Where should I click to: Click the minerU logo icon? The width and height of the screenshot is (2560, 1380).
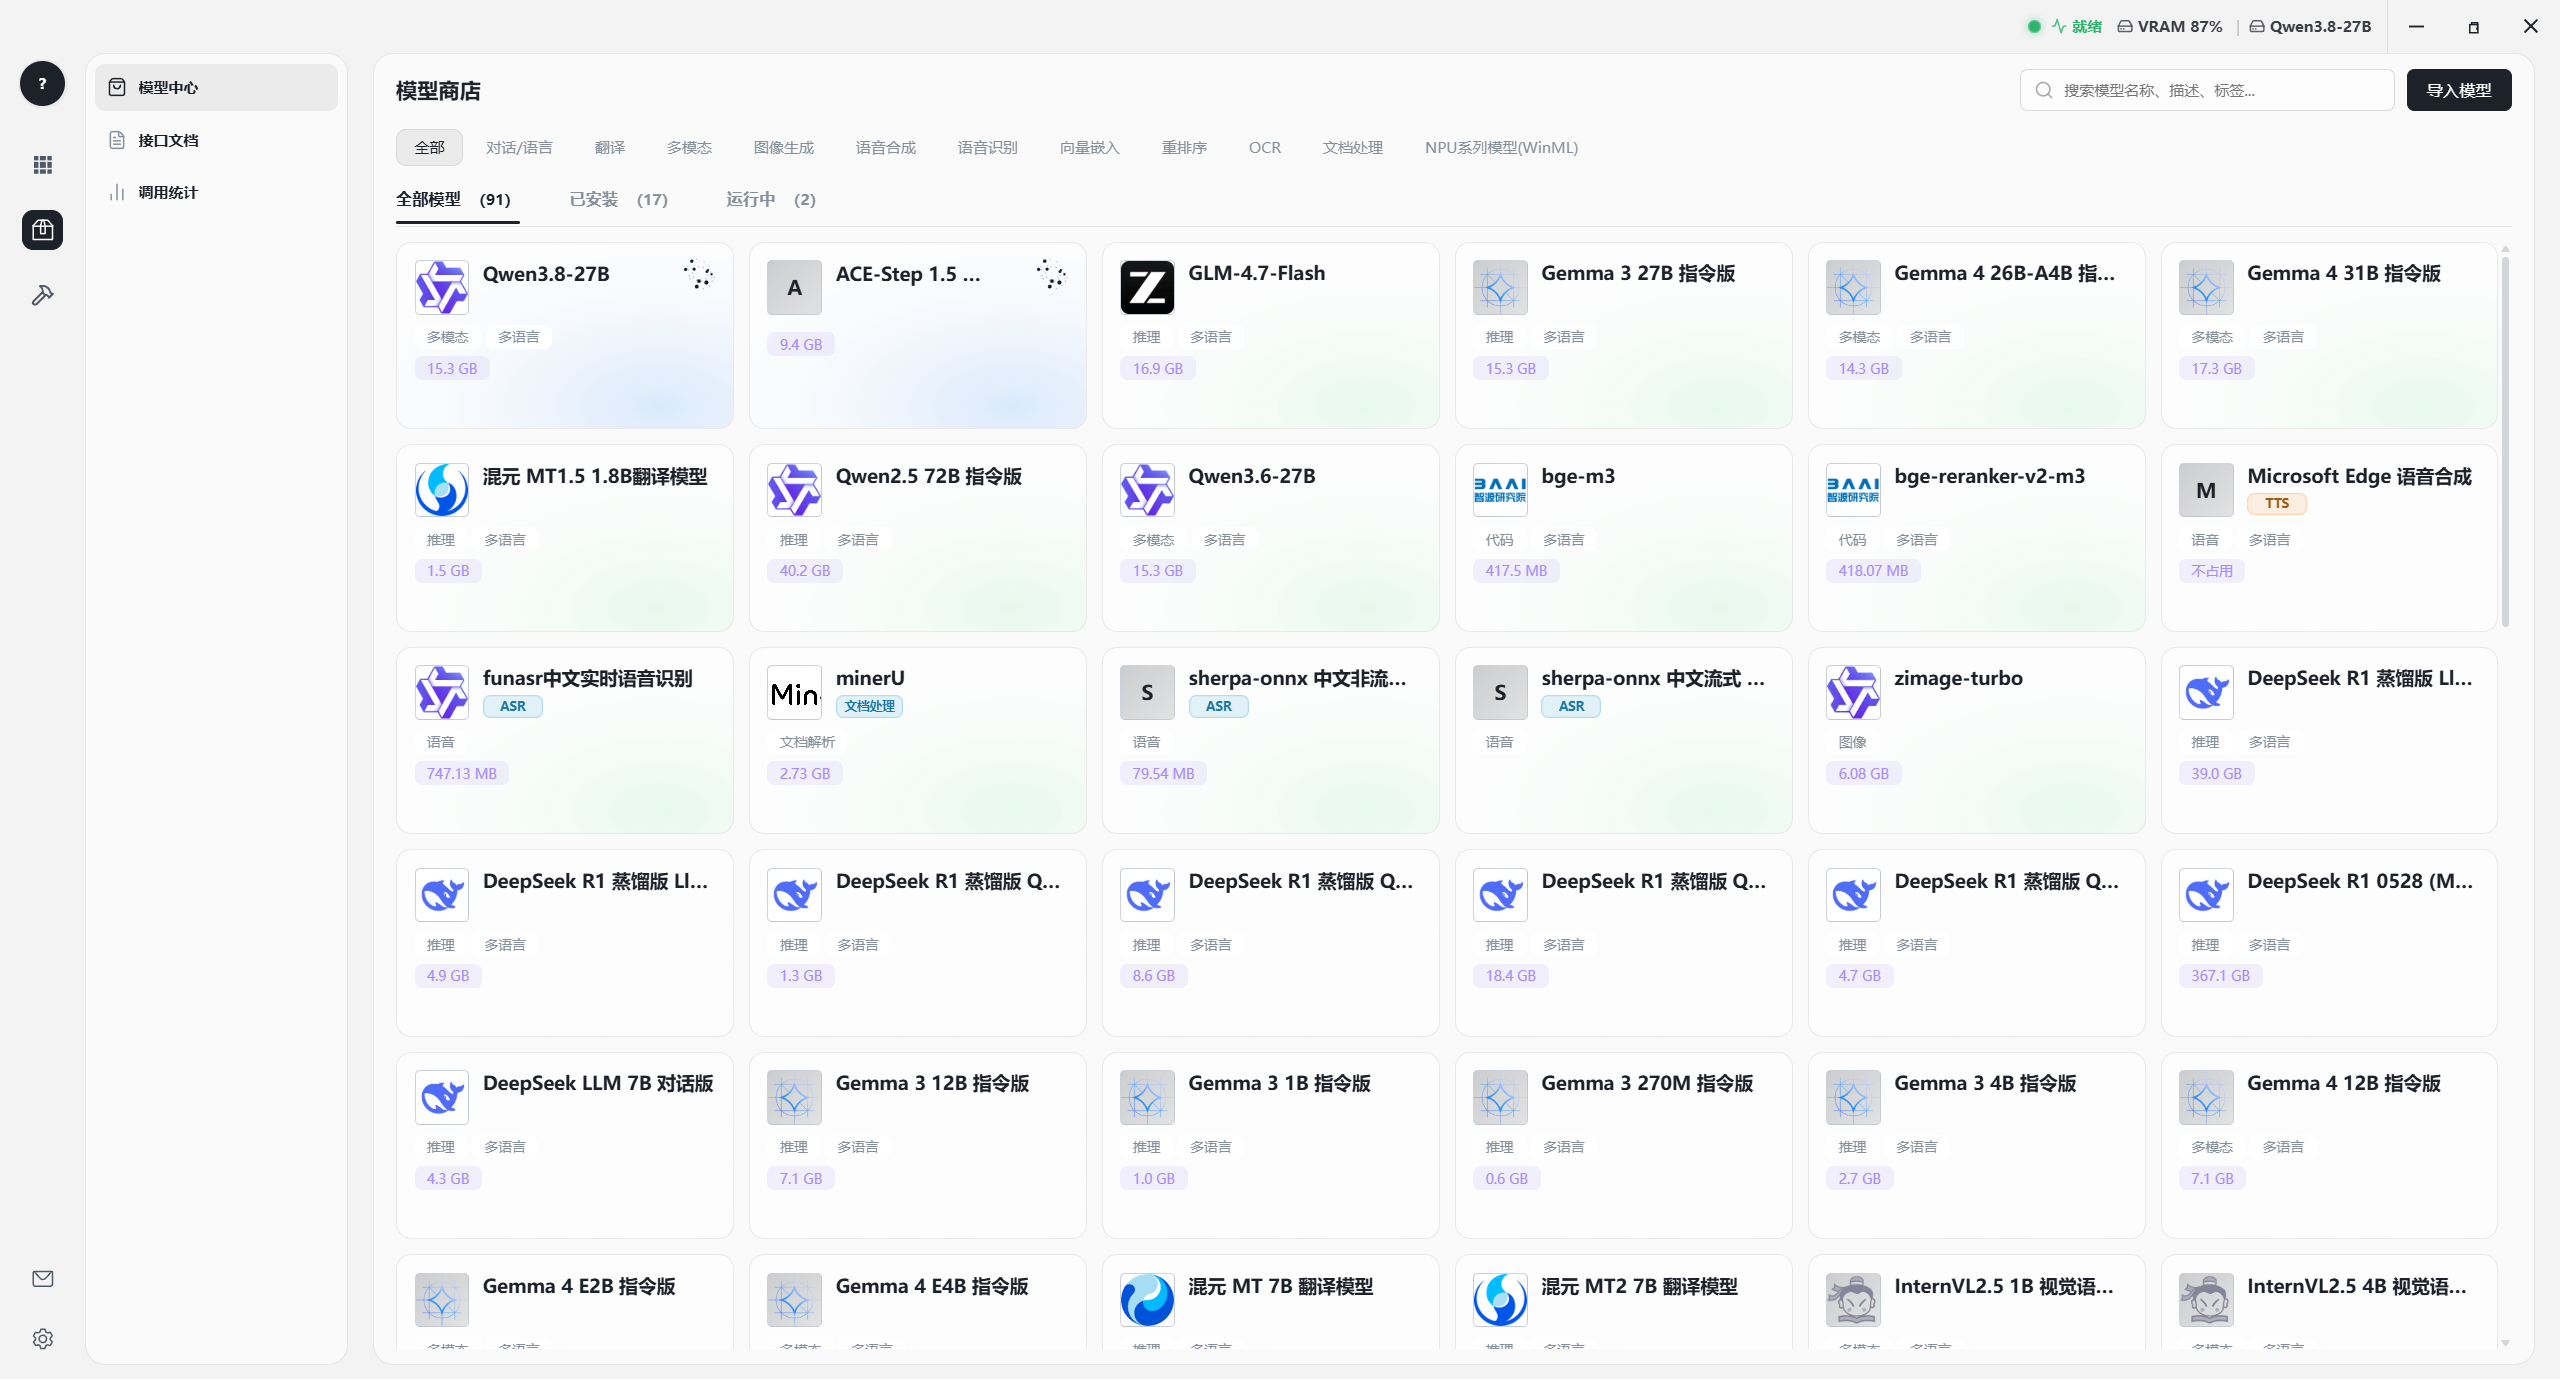pos(794,693)
